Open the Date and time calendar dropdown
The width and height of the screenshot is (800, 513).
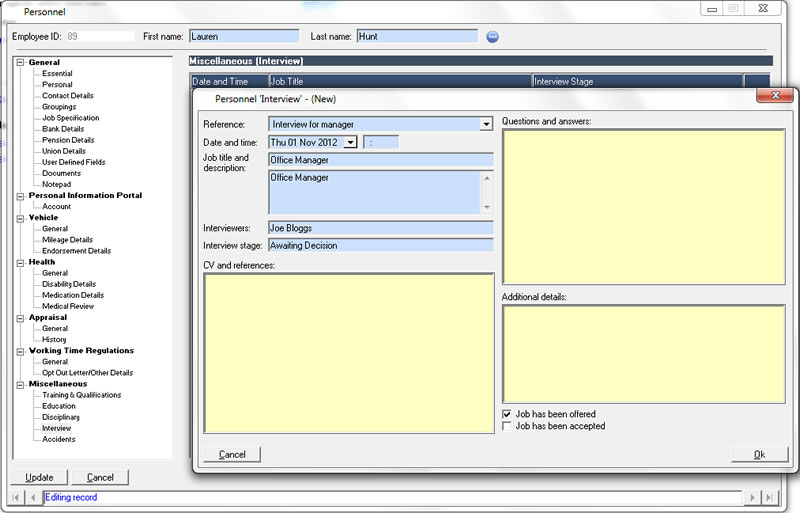point(350,142)
